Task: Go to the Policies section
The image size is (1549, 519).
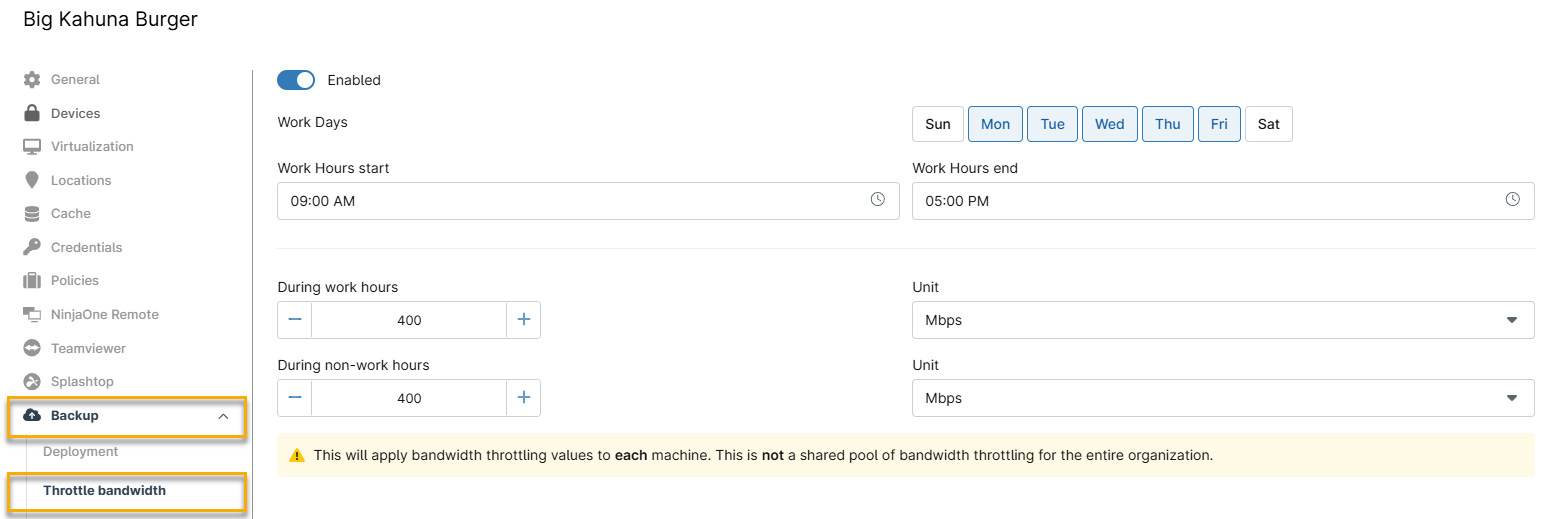Action: pos(74,281)
